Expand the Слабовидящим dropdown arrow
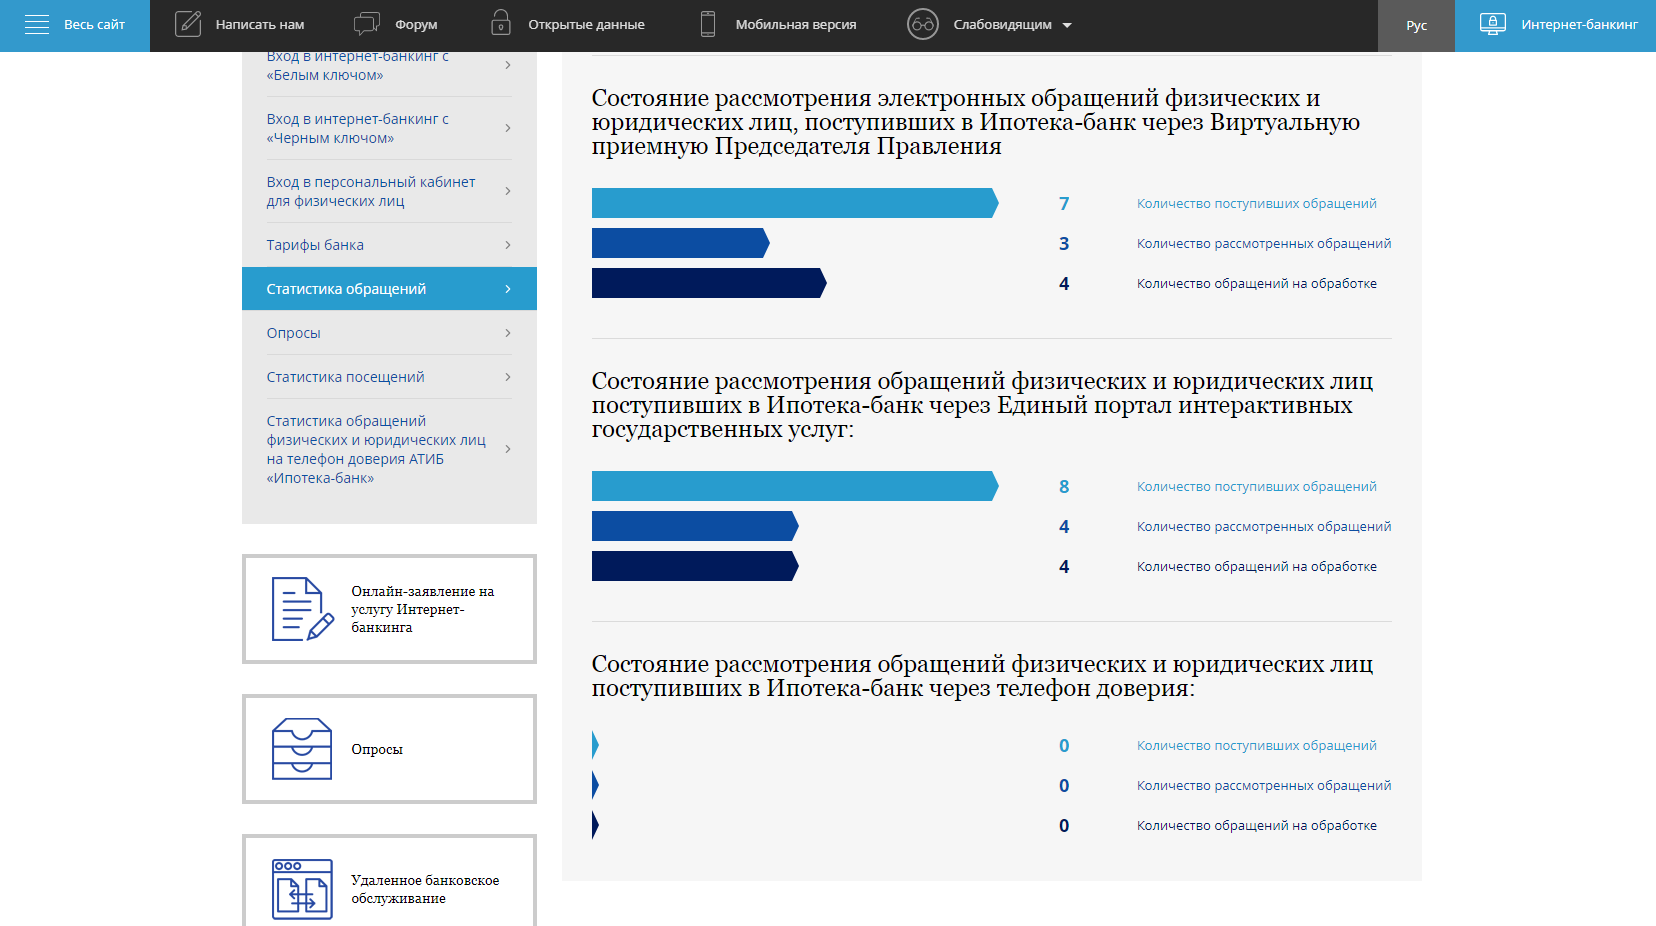Screen dimensions: 1656x926 click(x=1067, y=25)
